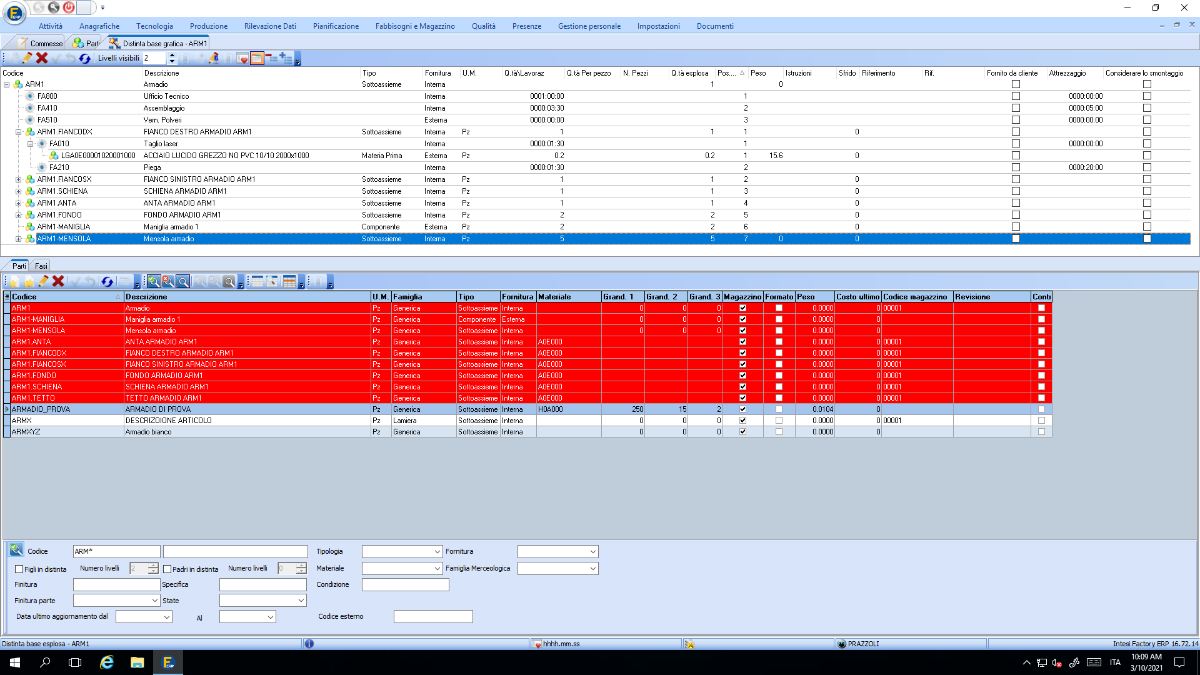
Task: Open search using the gray magnifier icon
Action: [228, 280]
